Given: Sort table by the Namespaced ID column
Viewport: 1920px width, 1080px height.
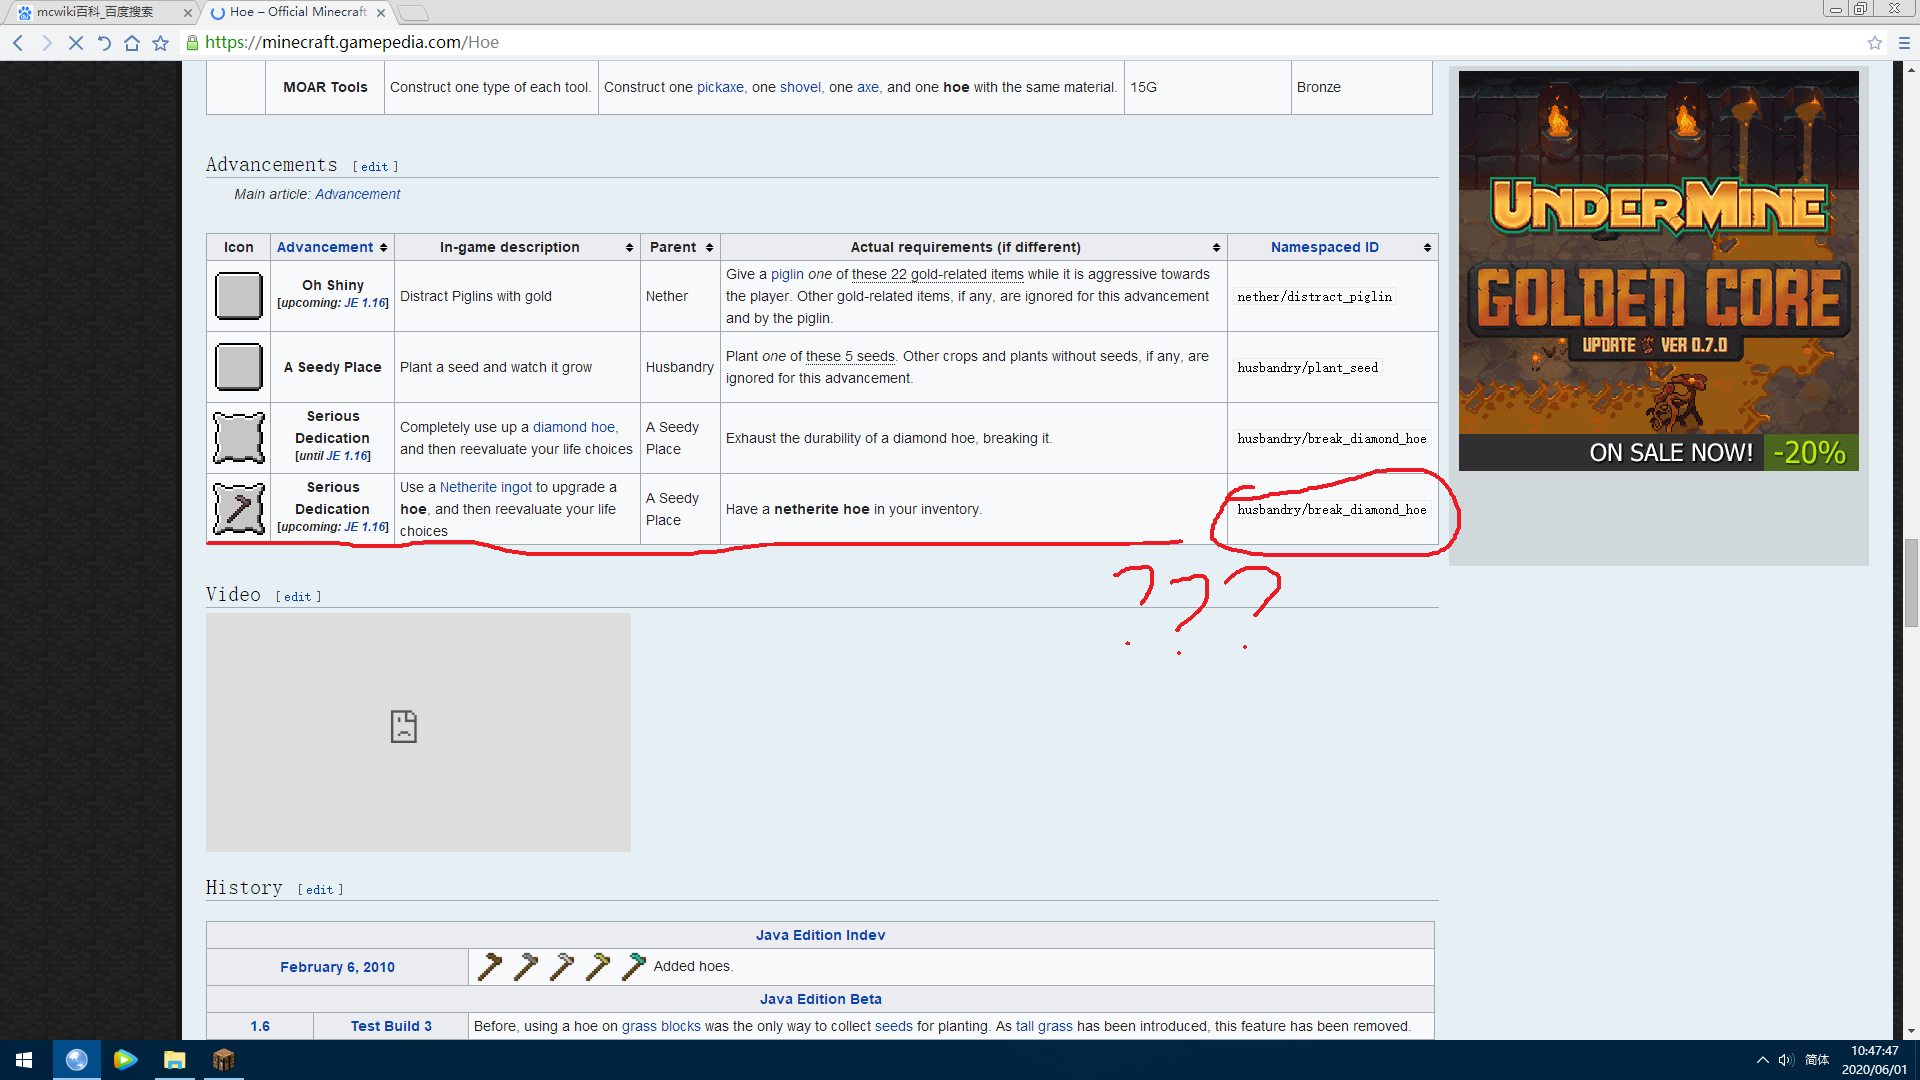Looking at the screenshot, I should (1427, 248).
